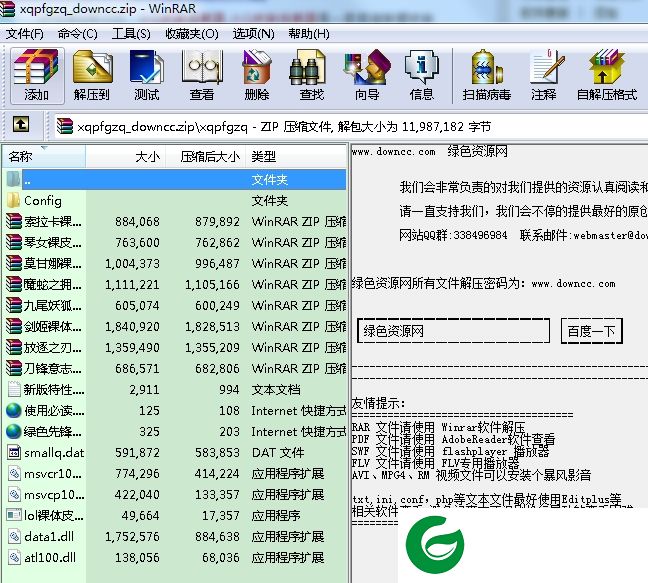Click the 删除 (Delete) toolbar icon

[x=257, y=76]
